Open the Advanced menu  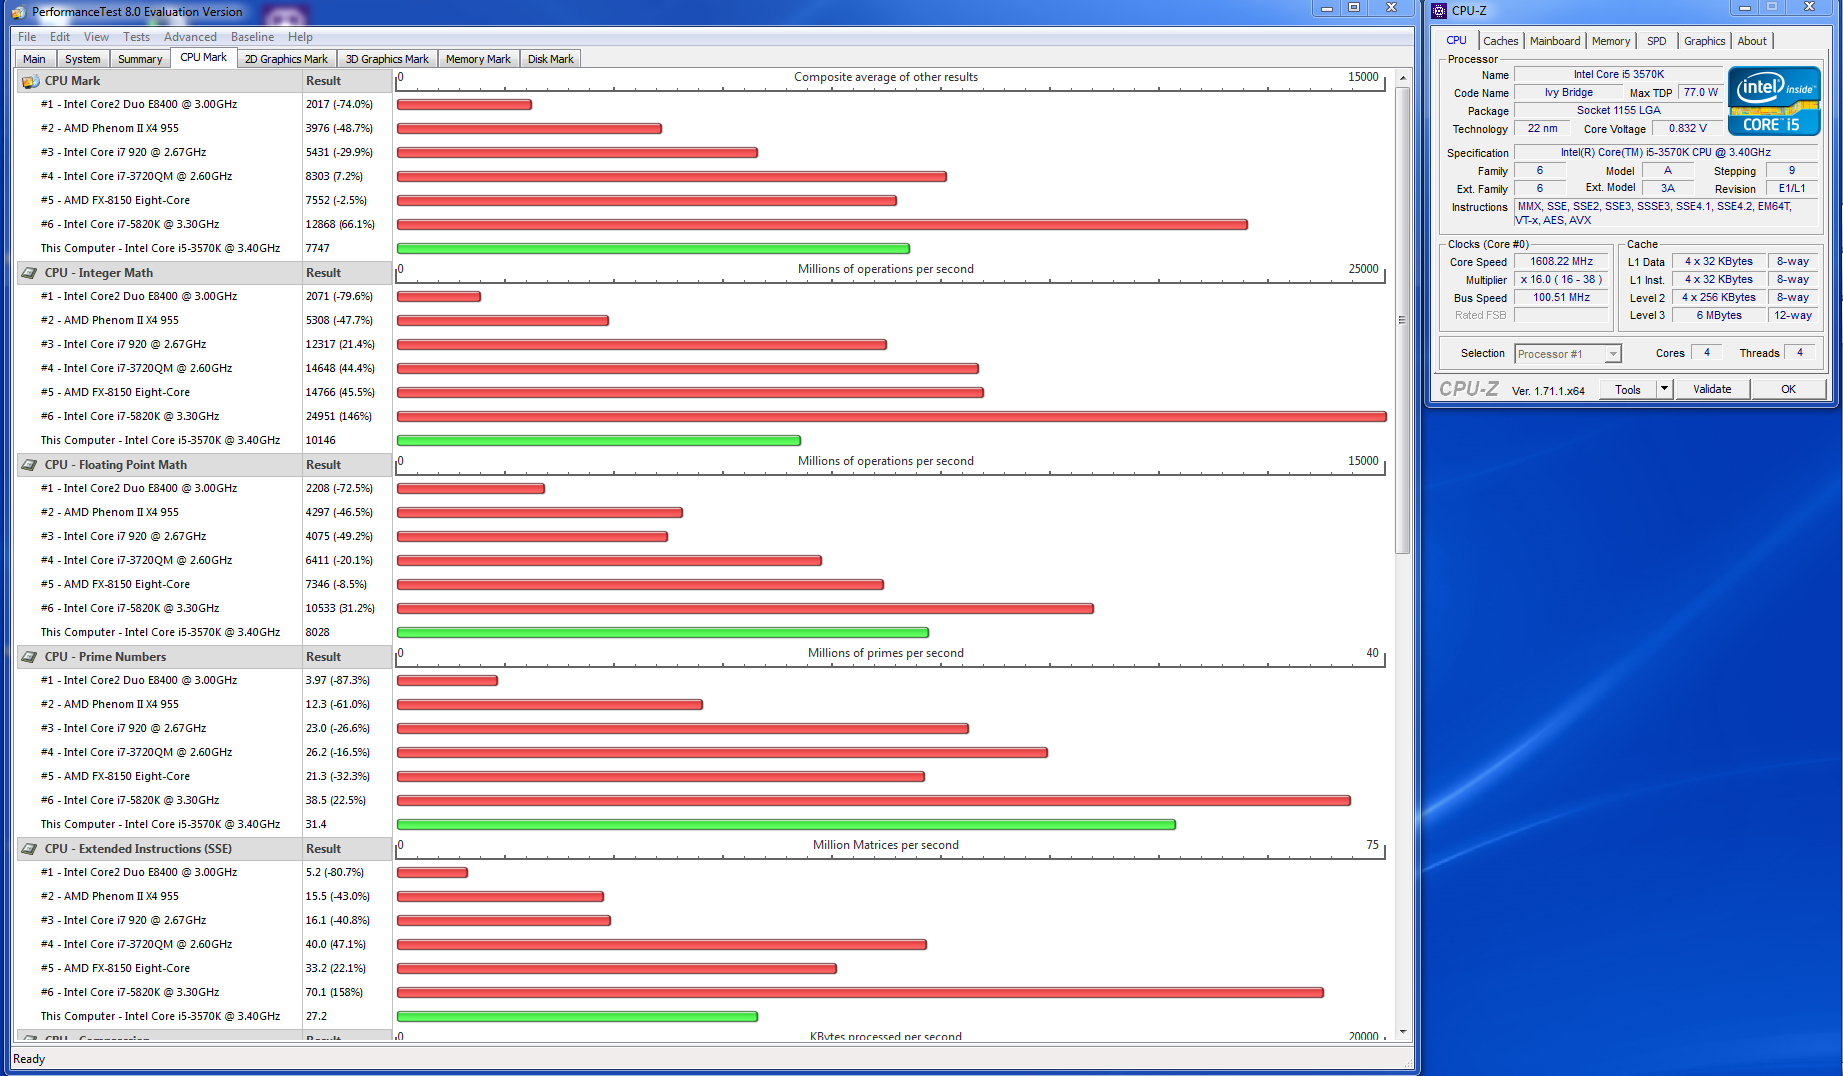(x=190, y=37)
